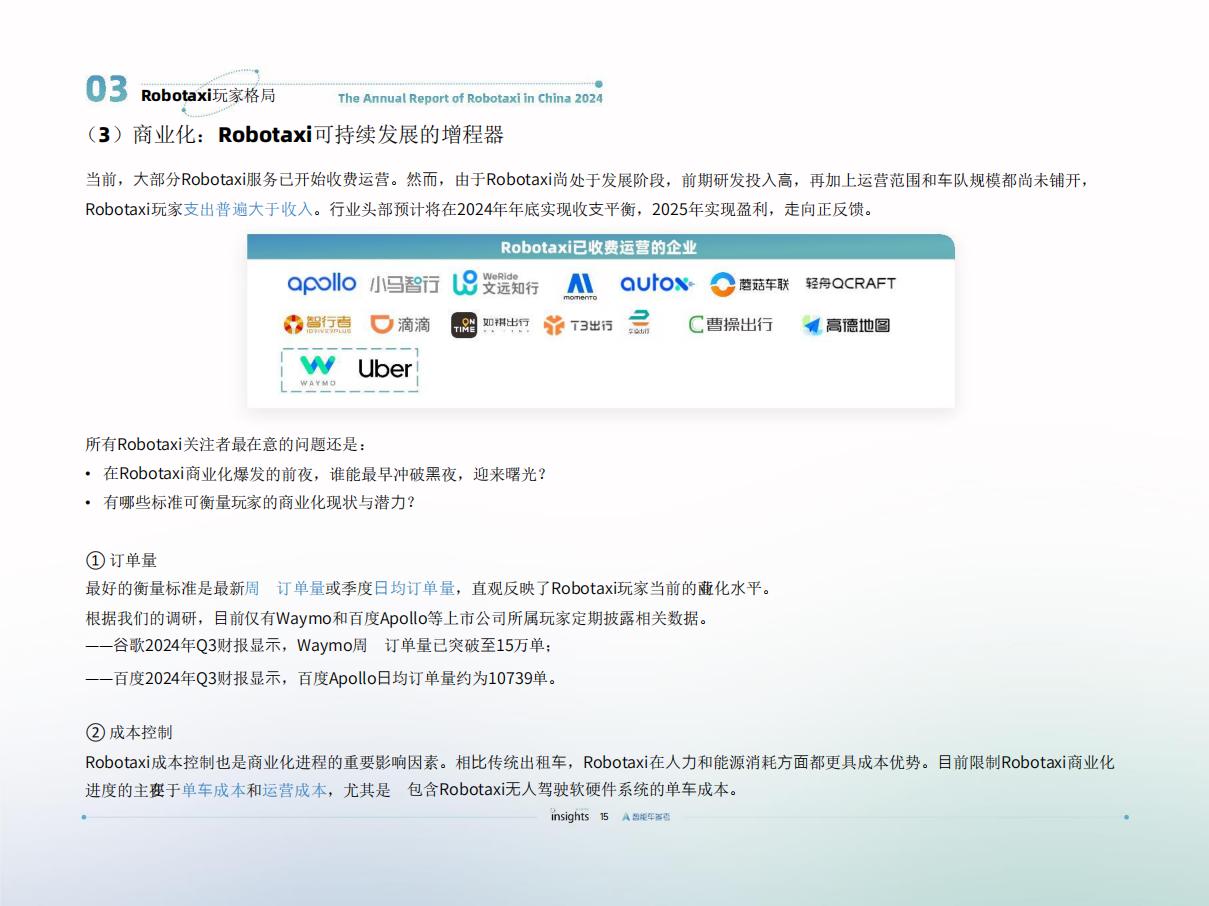The height and width of the screenshot is (906, 1209).
Task: Click the large 03 chapter number
Action: (x=107, y=90)
